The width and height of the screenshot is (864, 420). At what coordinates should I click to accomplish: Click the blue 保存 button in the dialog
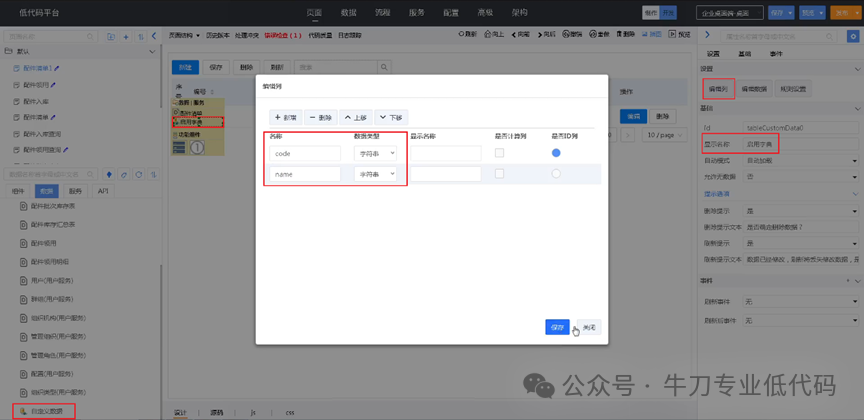(x=557, y=327)
